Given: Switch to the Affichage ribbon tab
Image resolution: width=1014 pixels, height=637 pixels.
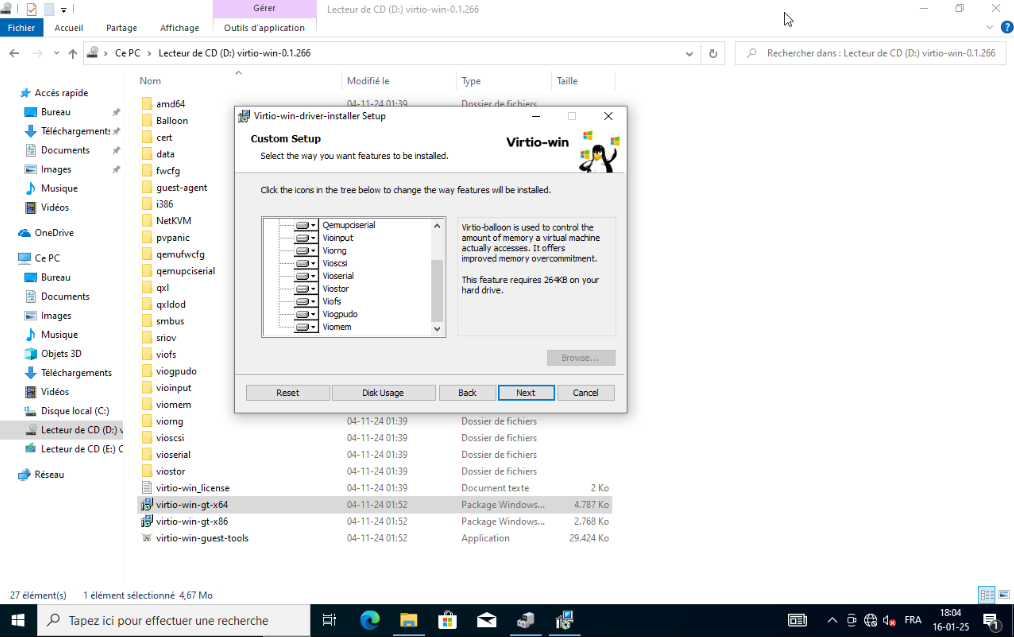Looking at the screenshot, I should 180,28.
